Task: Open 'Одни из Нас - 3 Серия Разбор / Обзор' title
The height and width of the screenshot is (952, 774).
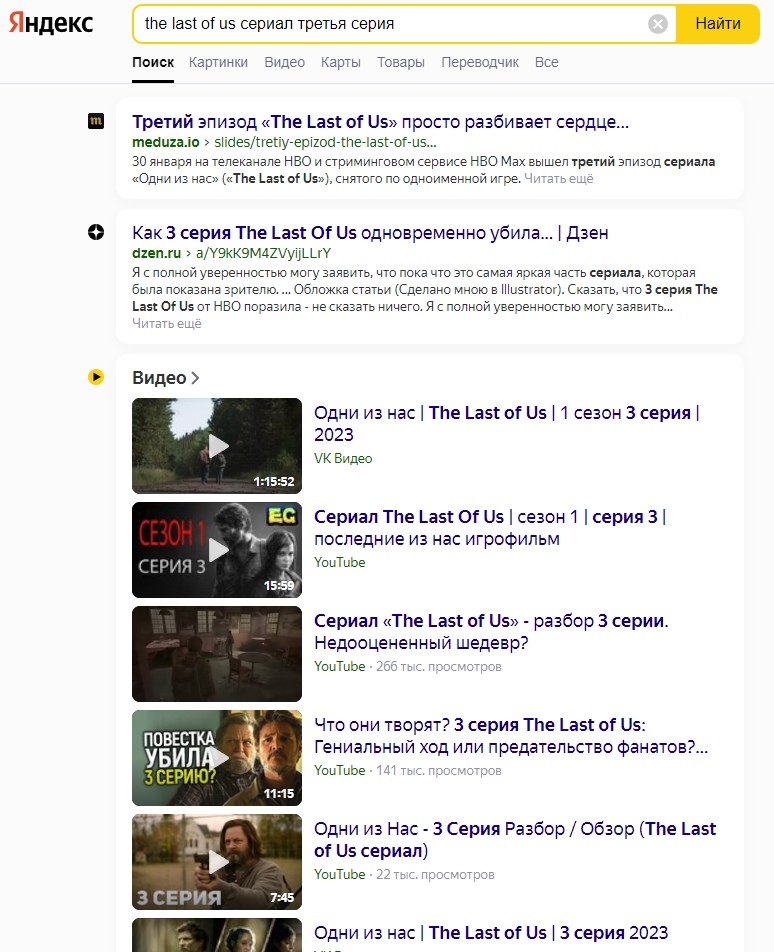Action: tap(515, 839)
